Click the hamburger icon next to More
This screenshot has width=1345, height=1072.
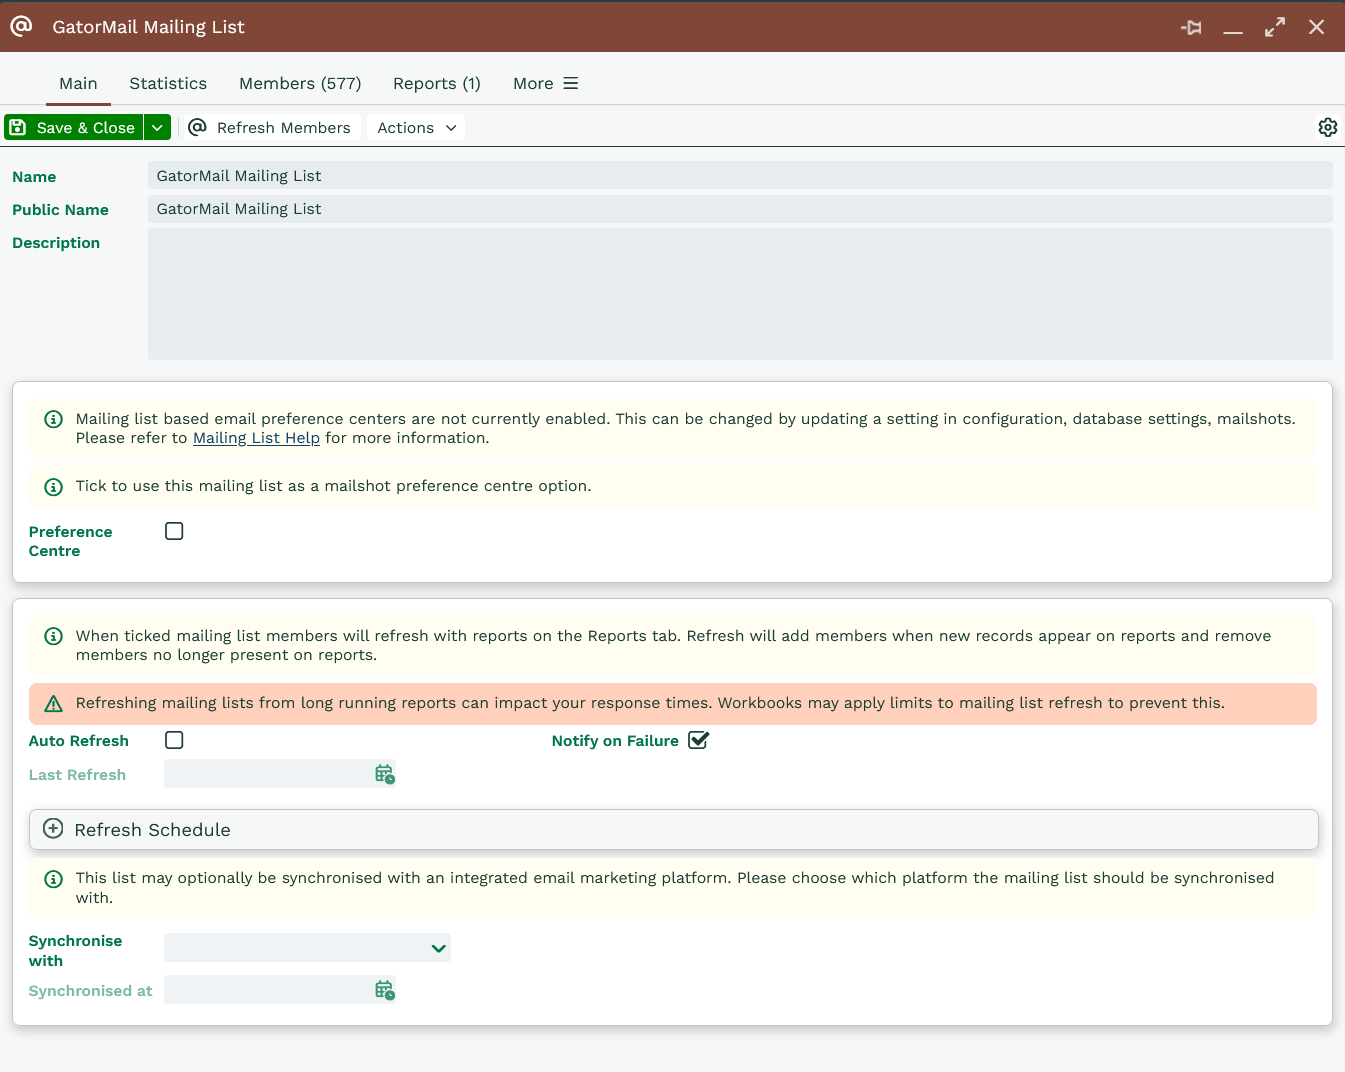571,83
